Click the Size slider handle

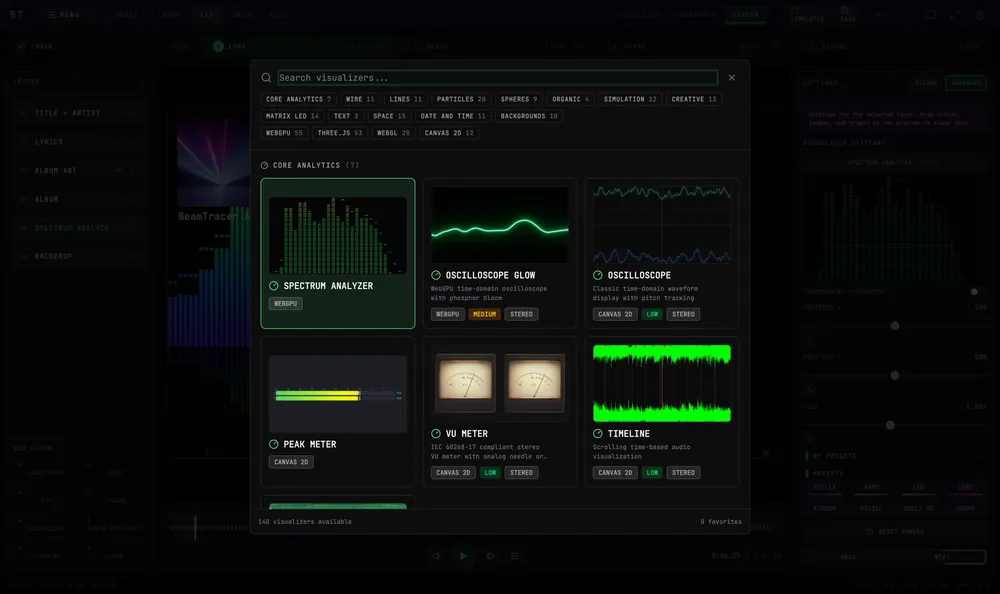(x=890, y=425)
